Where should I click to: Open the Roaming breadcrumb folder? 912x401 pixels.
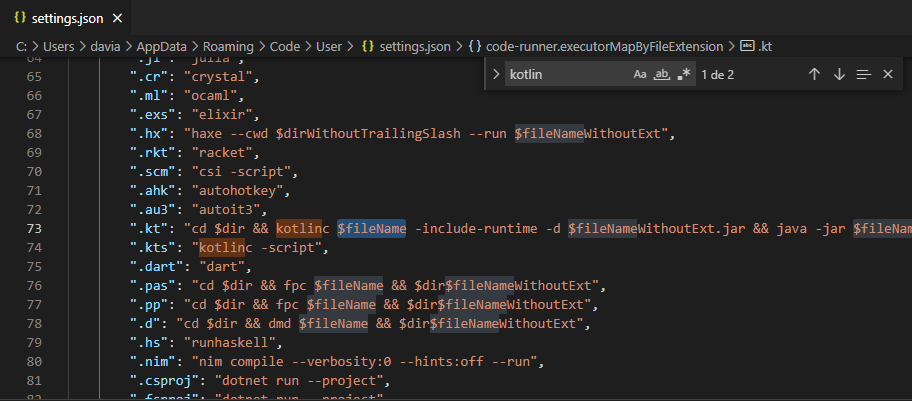[x=228, y=47]
